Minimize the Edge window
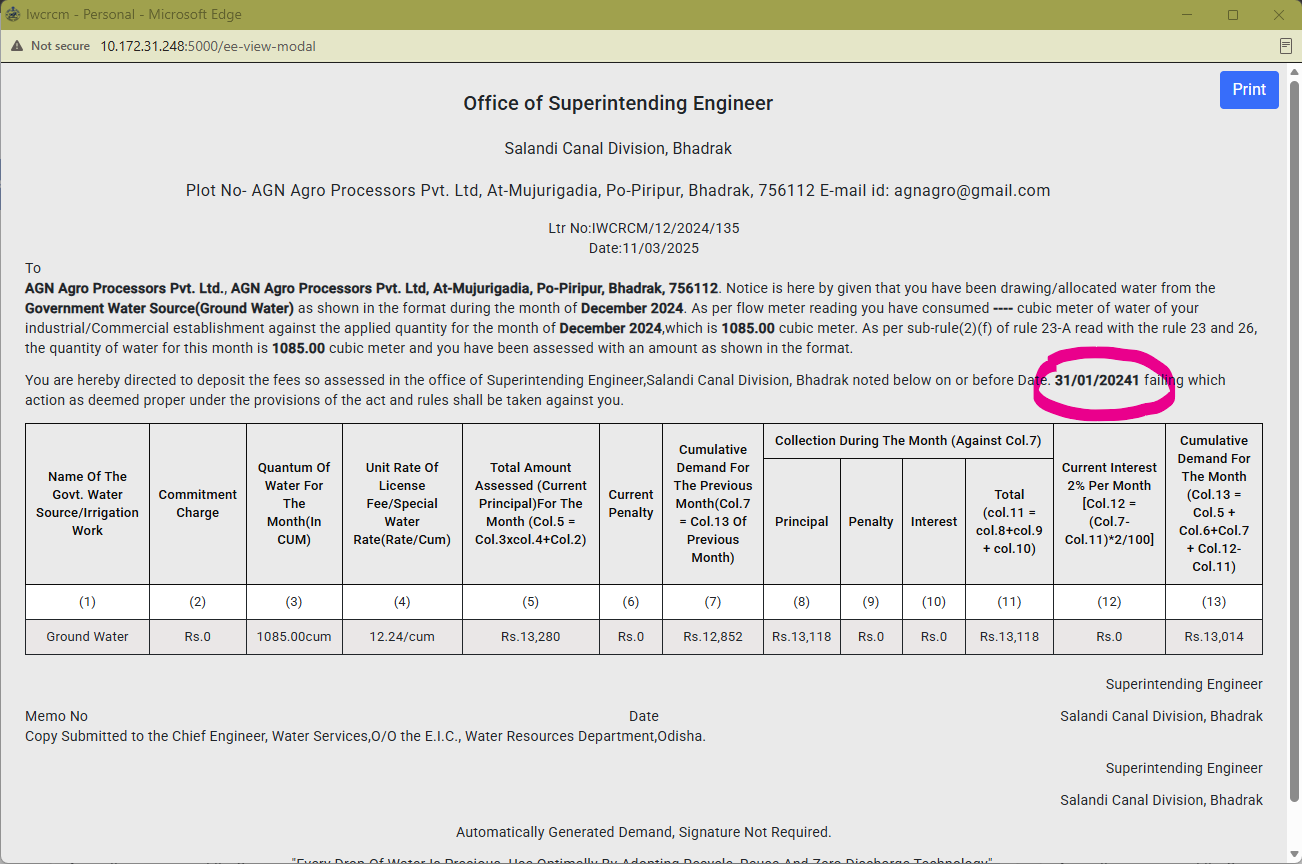Image resolution: width=1302 pixels, height=864 pixels. [x=1186, y=15]
